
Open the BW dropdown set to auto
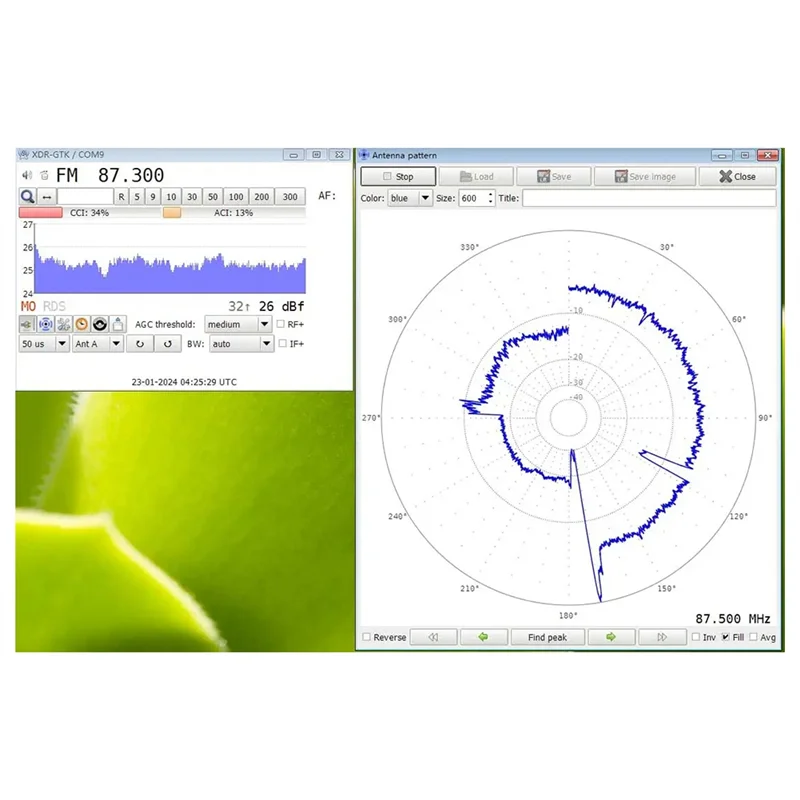(x=240, y=343)
